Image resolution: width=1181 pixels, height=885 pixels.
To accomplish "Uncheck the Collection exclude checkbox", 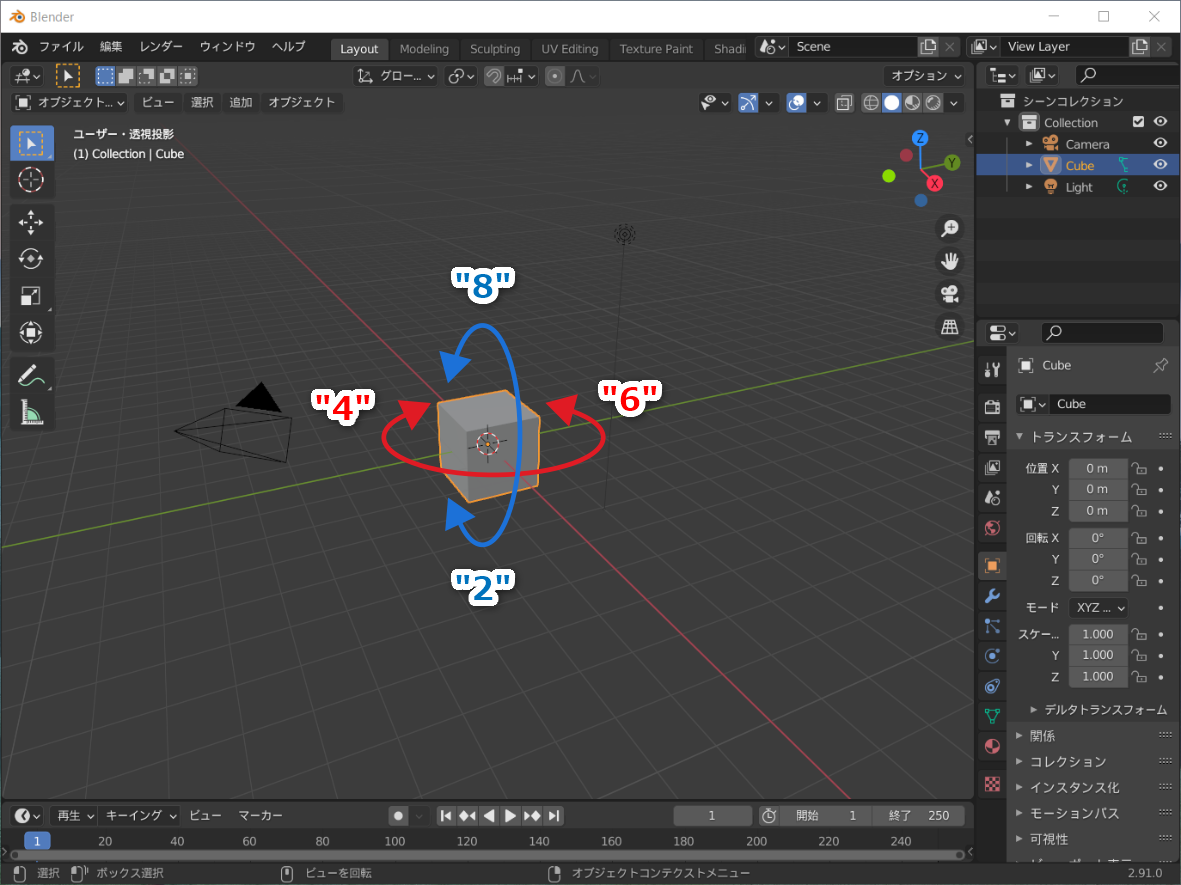I will click(1137, 122).
